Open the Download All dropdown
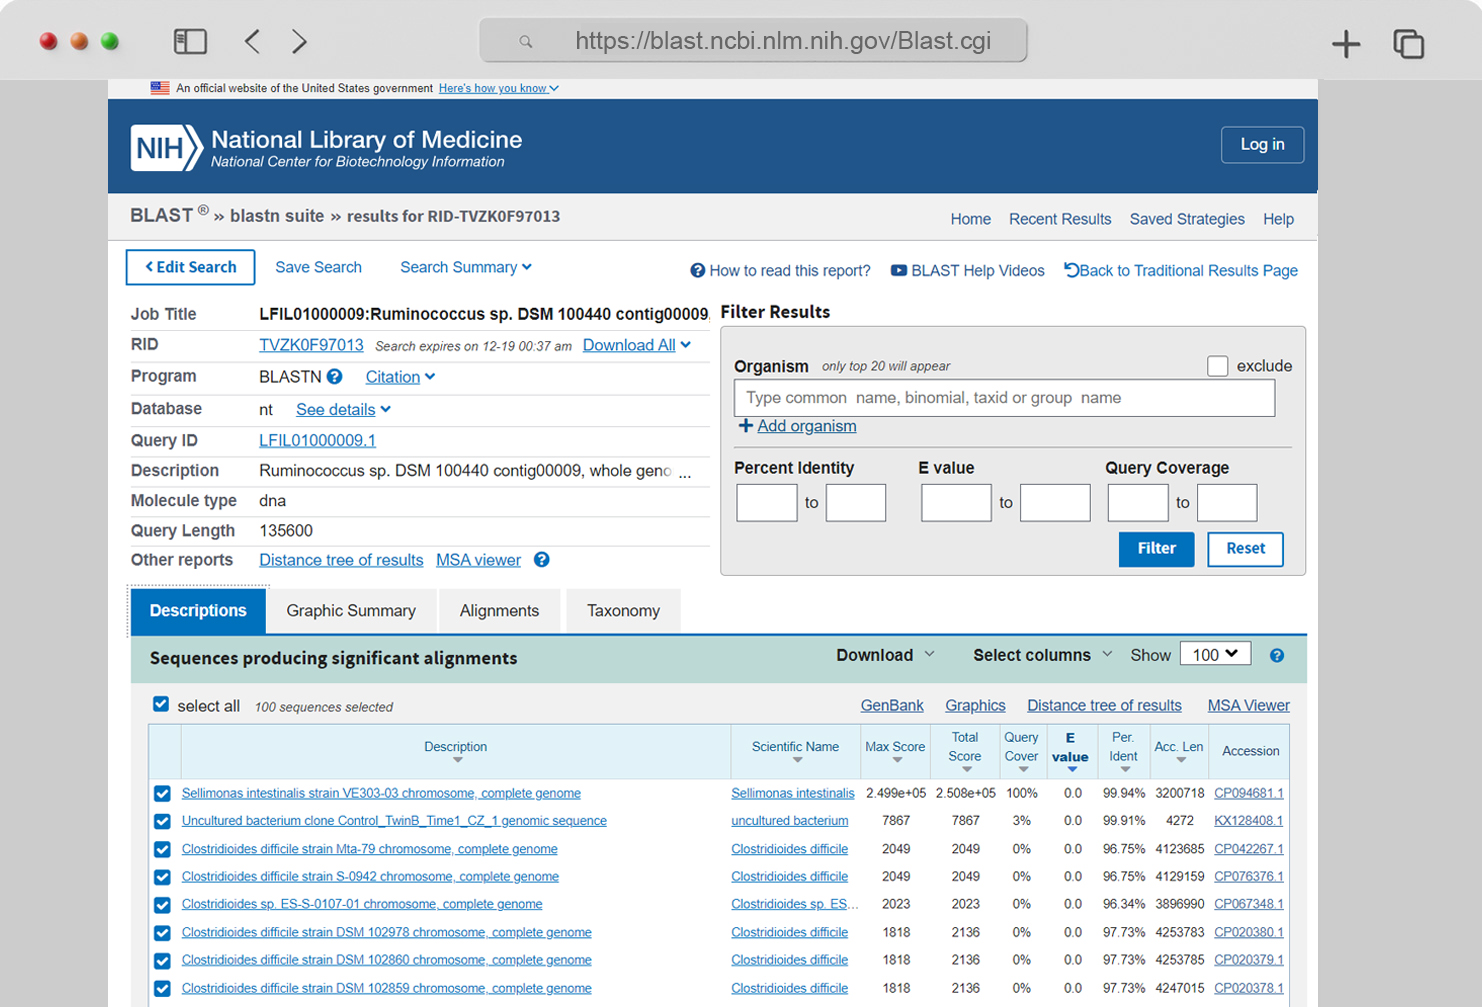 (637, 345)
